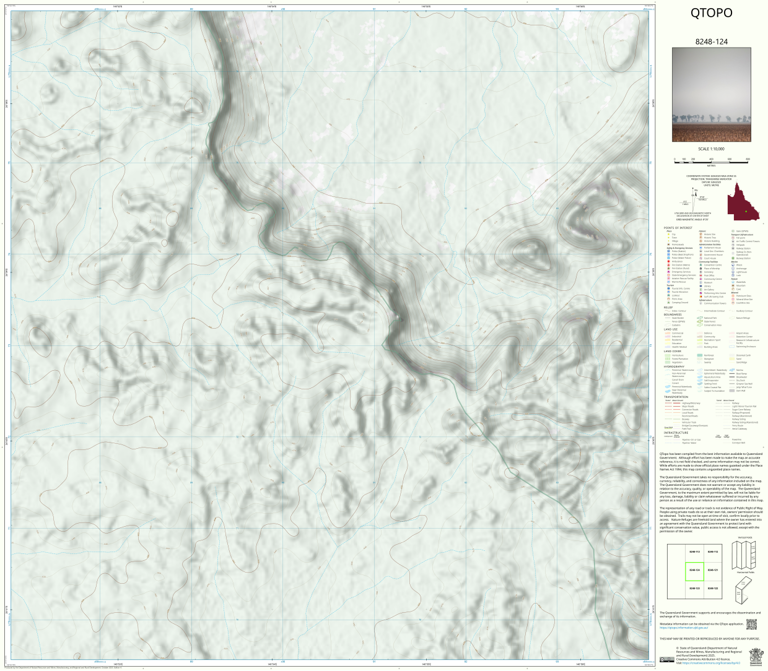
Task: Click the folded map stand diagram
Action: pyautogui.click(x=743, y=590)
